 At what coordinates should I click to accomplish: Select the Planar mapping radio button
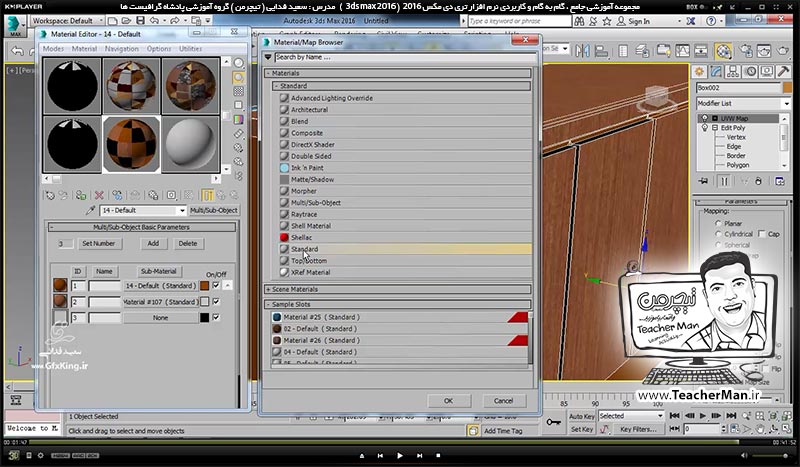tap(718, 224)
